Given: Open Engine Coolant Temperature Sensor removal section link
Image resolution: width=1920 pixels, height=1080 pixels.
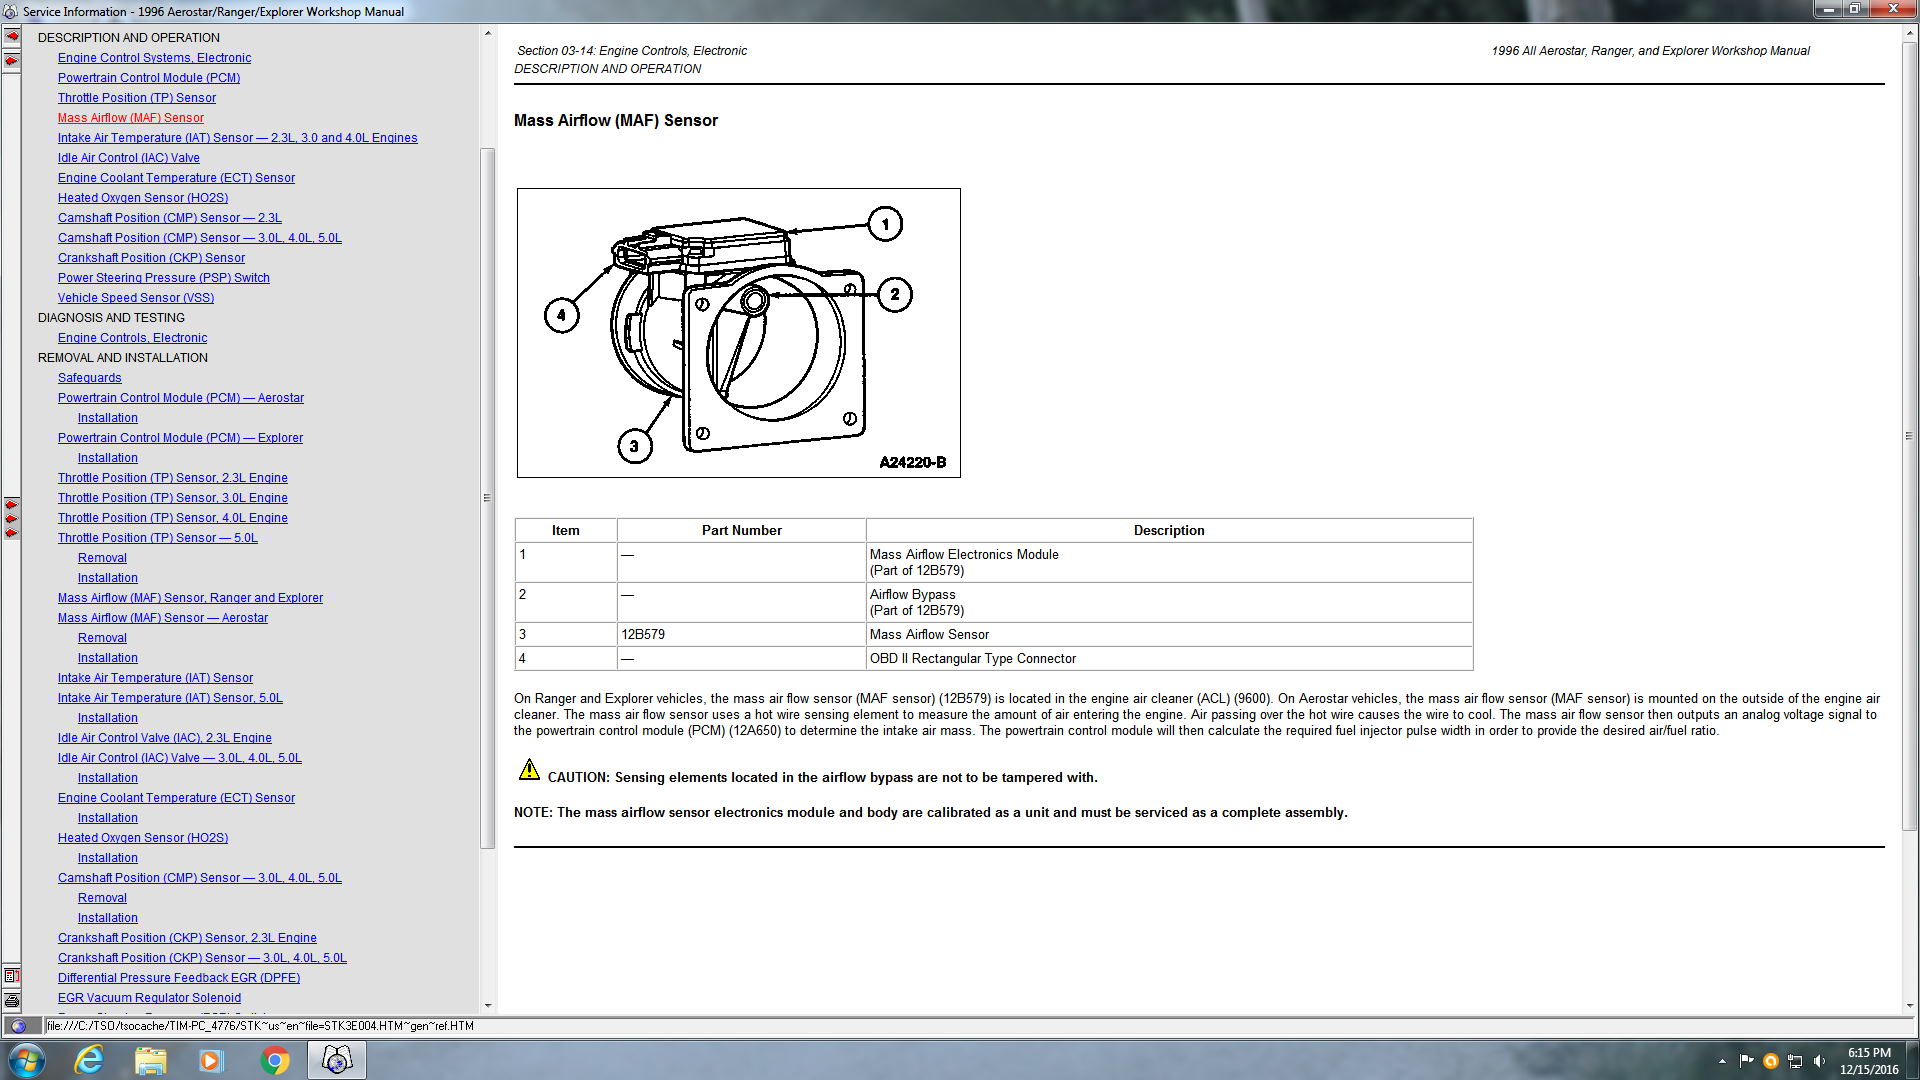Looking at the screenshot, I should 176,798.
